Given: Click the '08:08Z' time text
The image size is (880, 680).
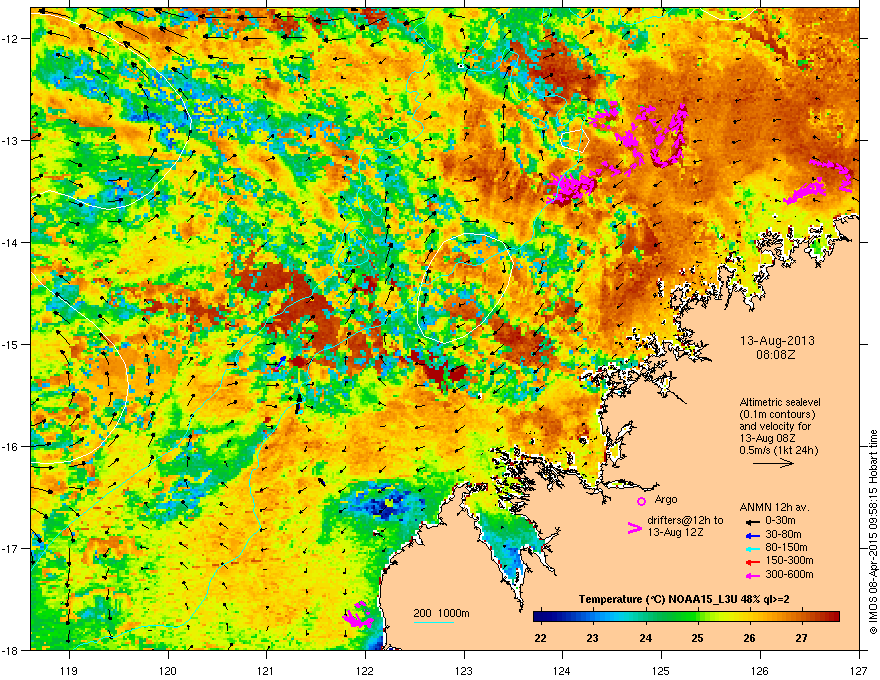Looking at the screenshot, I should tap(776, 355).
